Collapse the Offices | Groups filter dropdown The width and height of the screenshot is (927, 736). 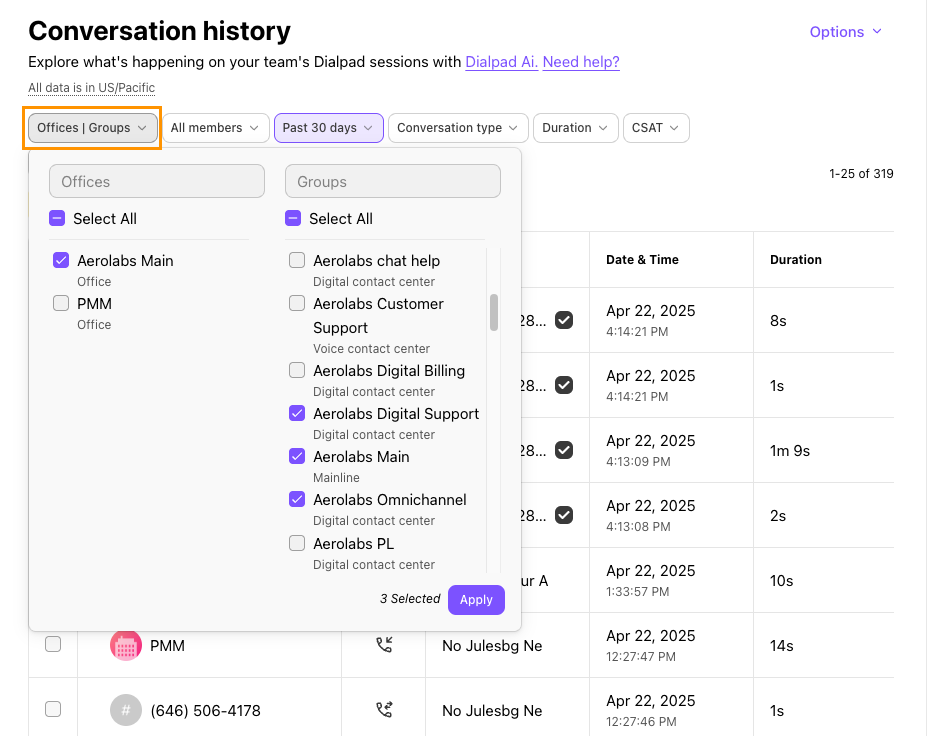[x=92, y=128]
